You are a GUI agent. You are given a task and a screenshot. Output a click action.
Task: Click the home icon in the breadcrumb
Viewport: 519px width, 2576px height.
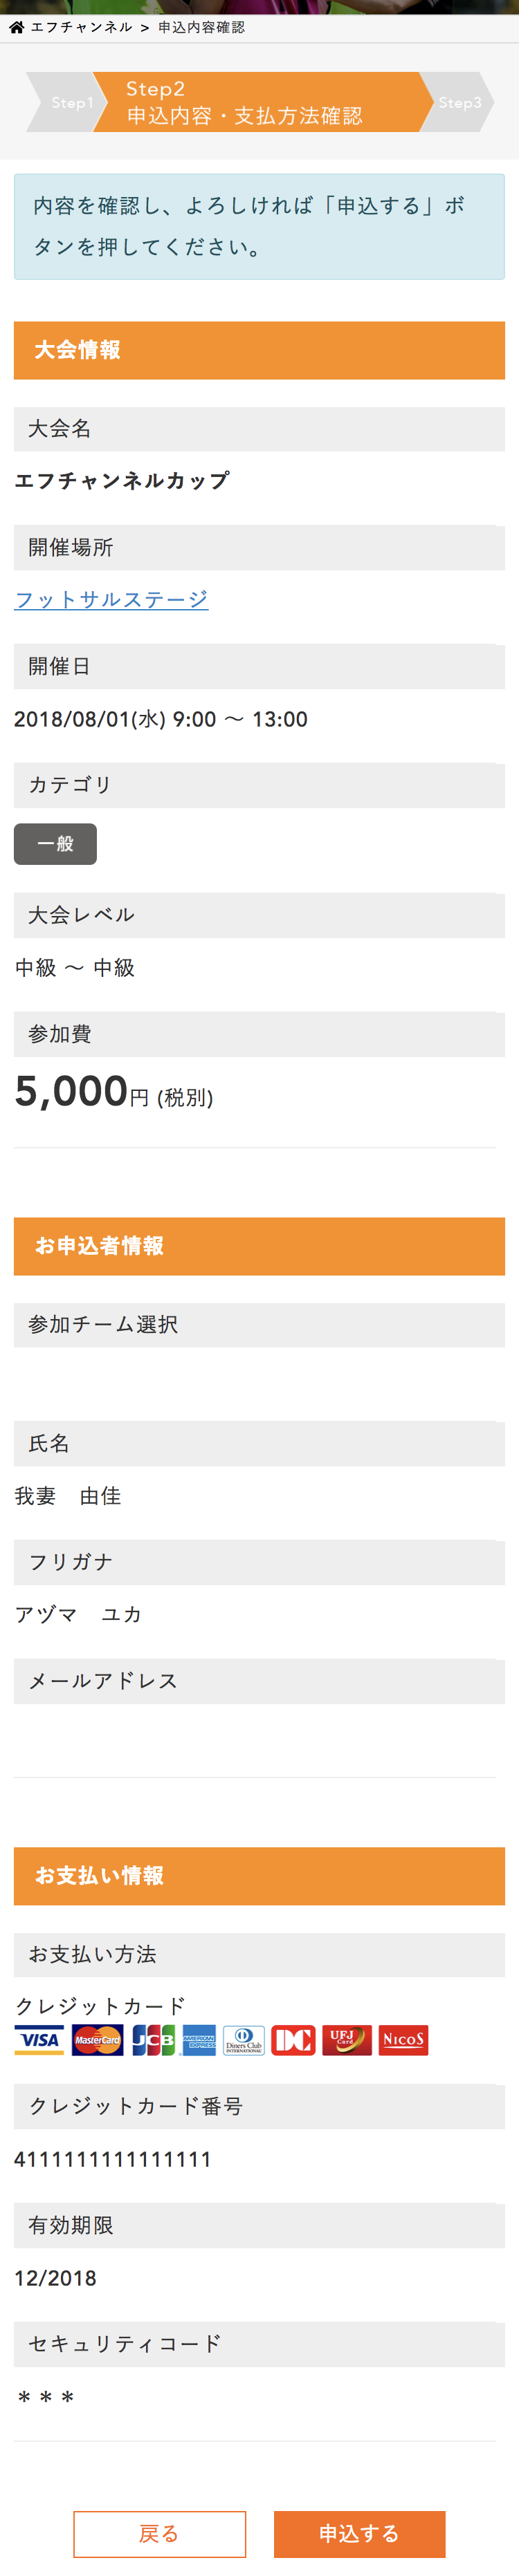coord(16,28)
